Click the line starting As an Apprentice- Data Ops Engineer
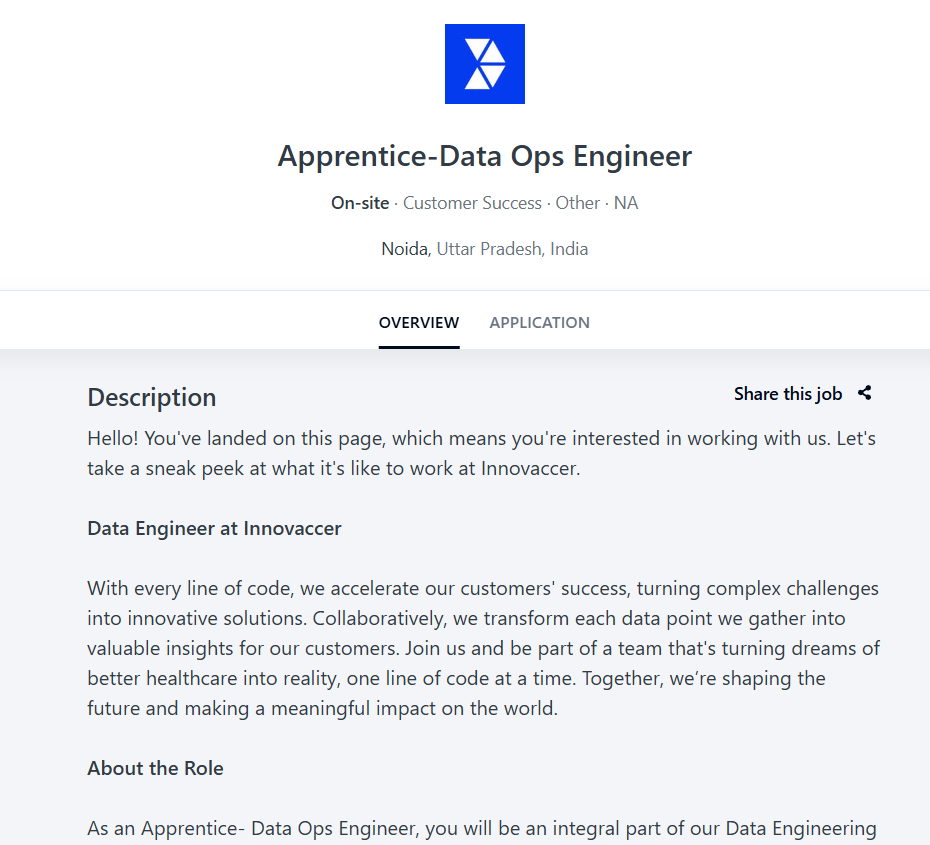The height and width of the screenshot is (845, 930). [x=482, y=829]
